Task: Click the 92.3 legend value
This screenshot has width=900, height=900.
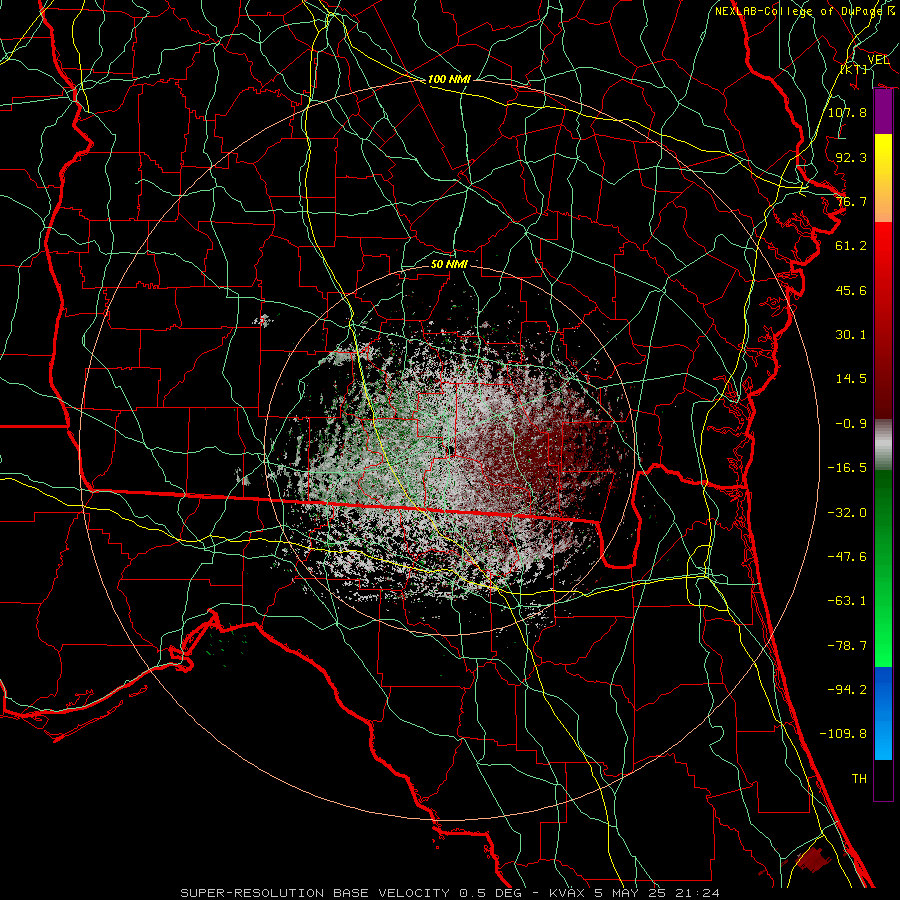Action: [x=851, y=157]
